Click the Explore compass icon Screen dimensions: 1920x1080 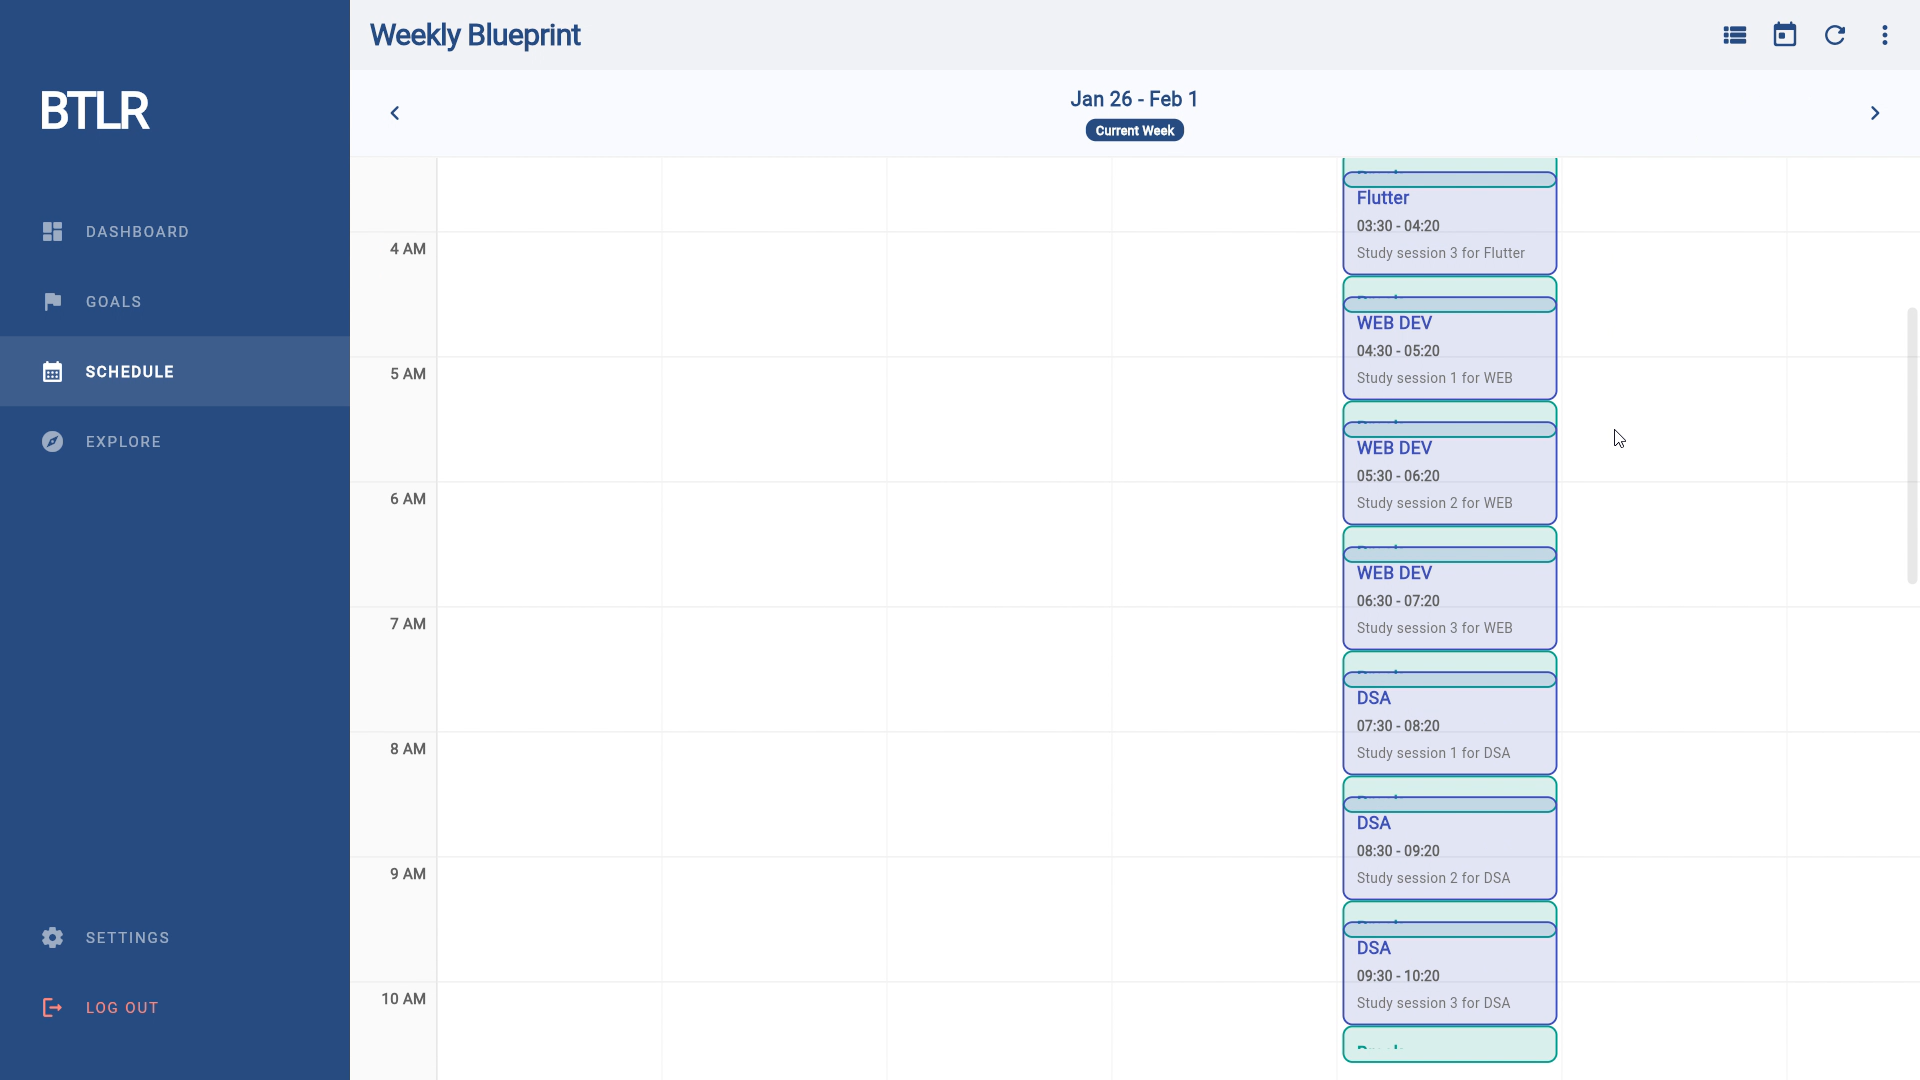point(53,442)
